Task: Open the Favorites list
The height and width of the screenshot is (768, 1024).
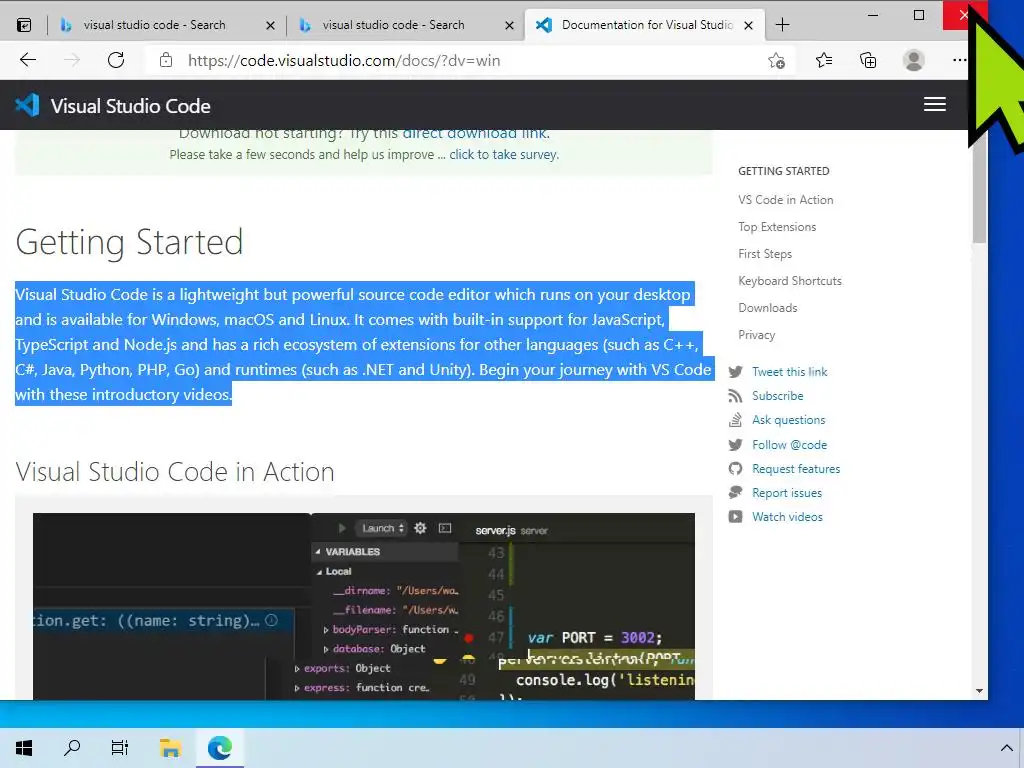Action: tap(824, 61)
